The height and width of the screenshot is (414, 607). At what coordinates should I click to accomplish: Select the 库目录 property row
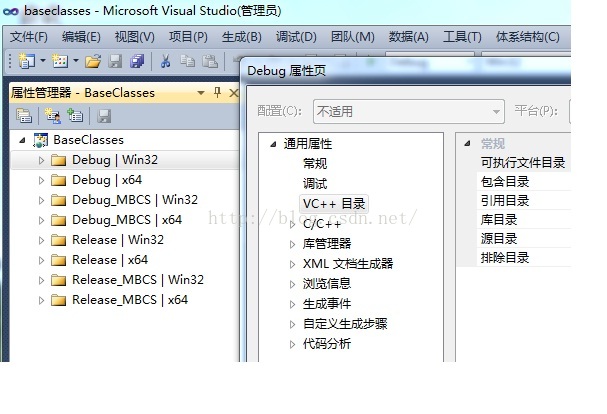[x=523, y=220]
